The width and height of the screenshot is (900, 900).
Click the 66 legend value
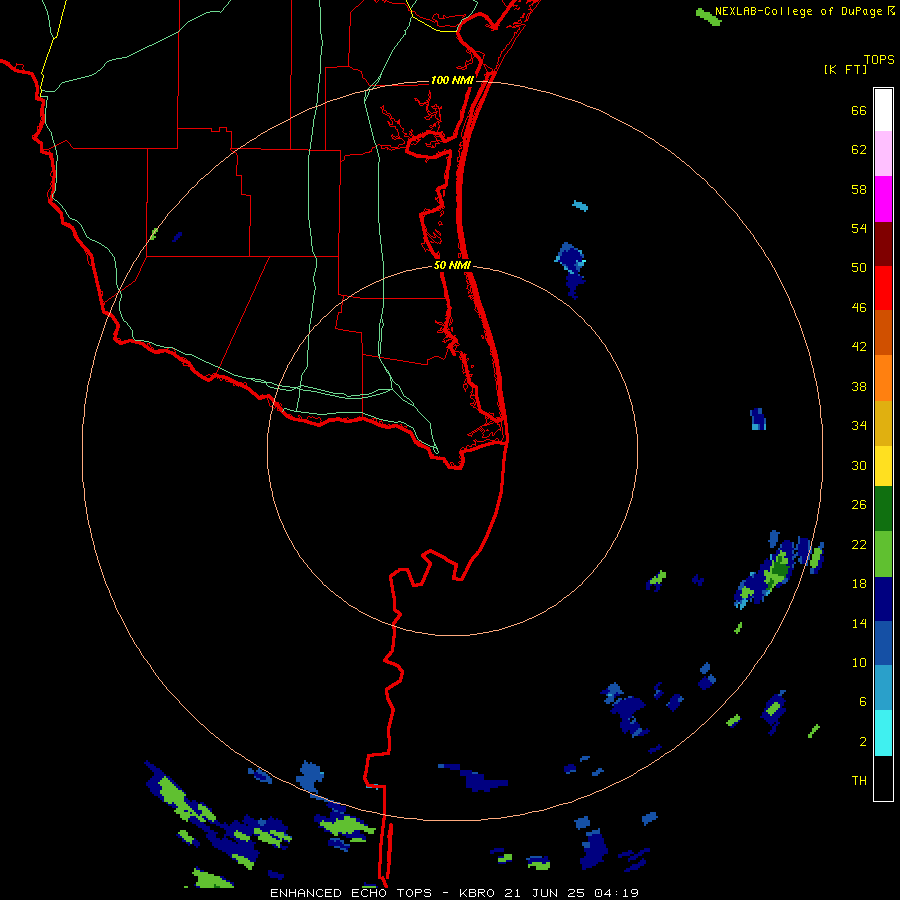tap(859, 110)
